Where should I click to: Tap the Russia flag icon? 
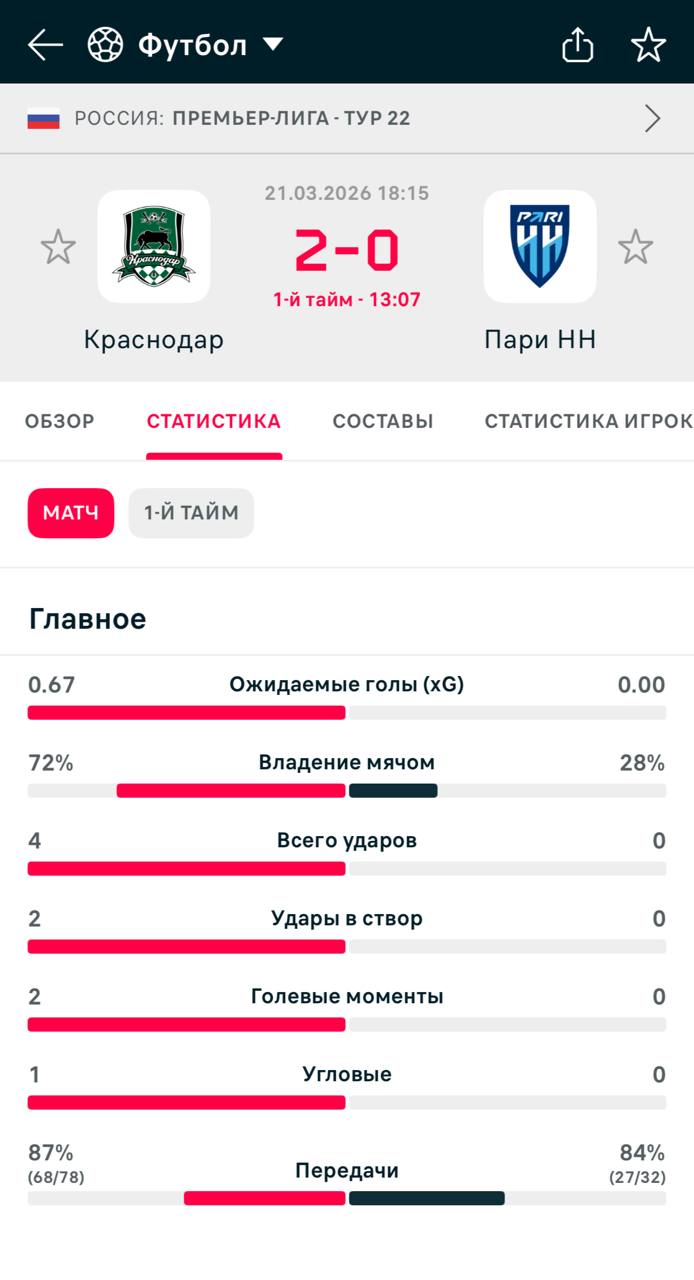point(43,119)
